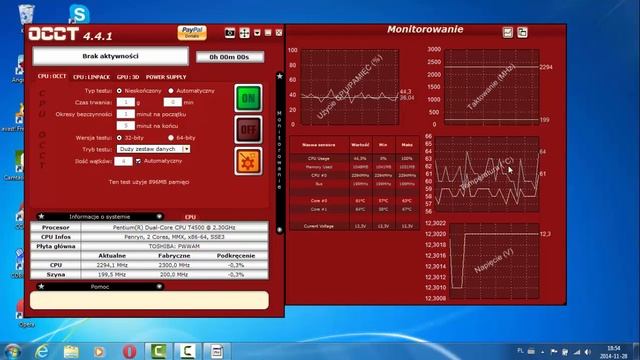The image size is (640, 360).
Task: Click the Current Voltage sensor row
Action: (x=354, y=226)
